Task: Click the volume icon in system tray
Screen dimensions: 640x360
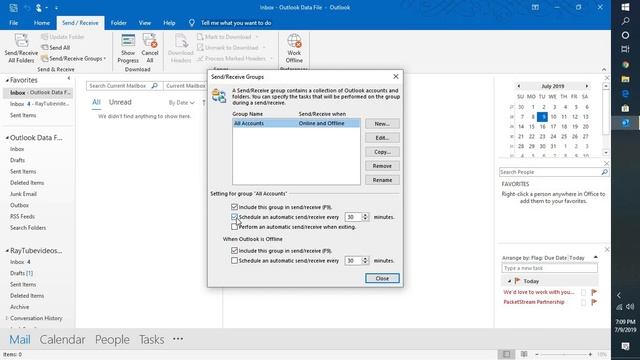Action: pos(630,307)
